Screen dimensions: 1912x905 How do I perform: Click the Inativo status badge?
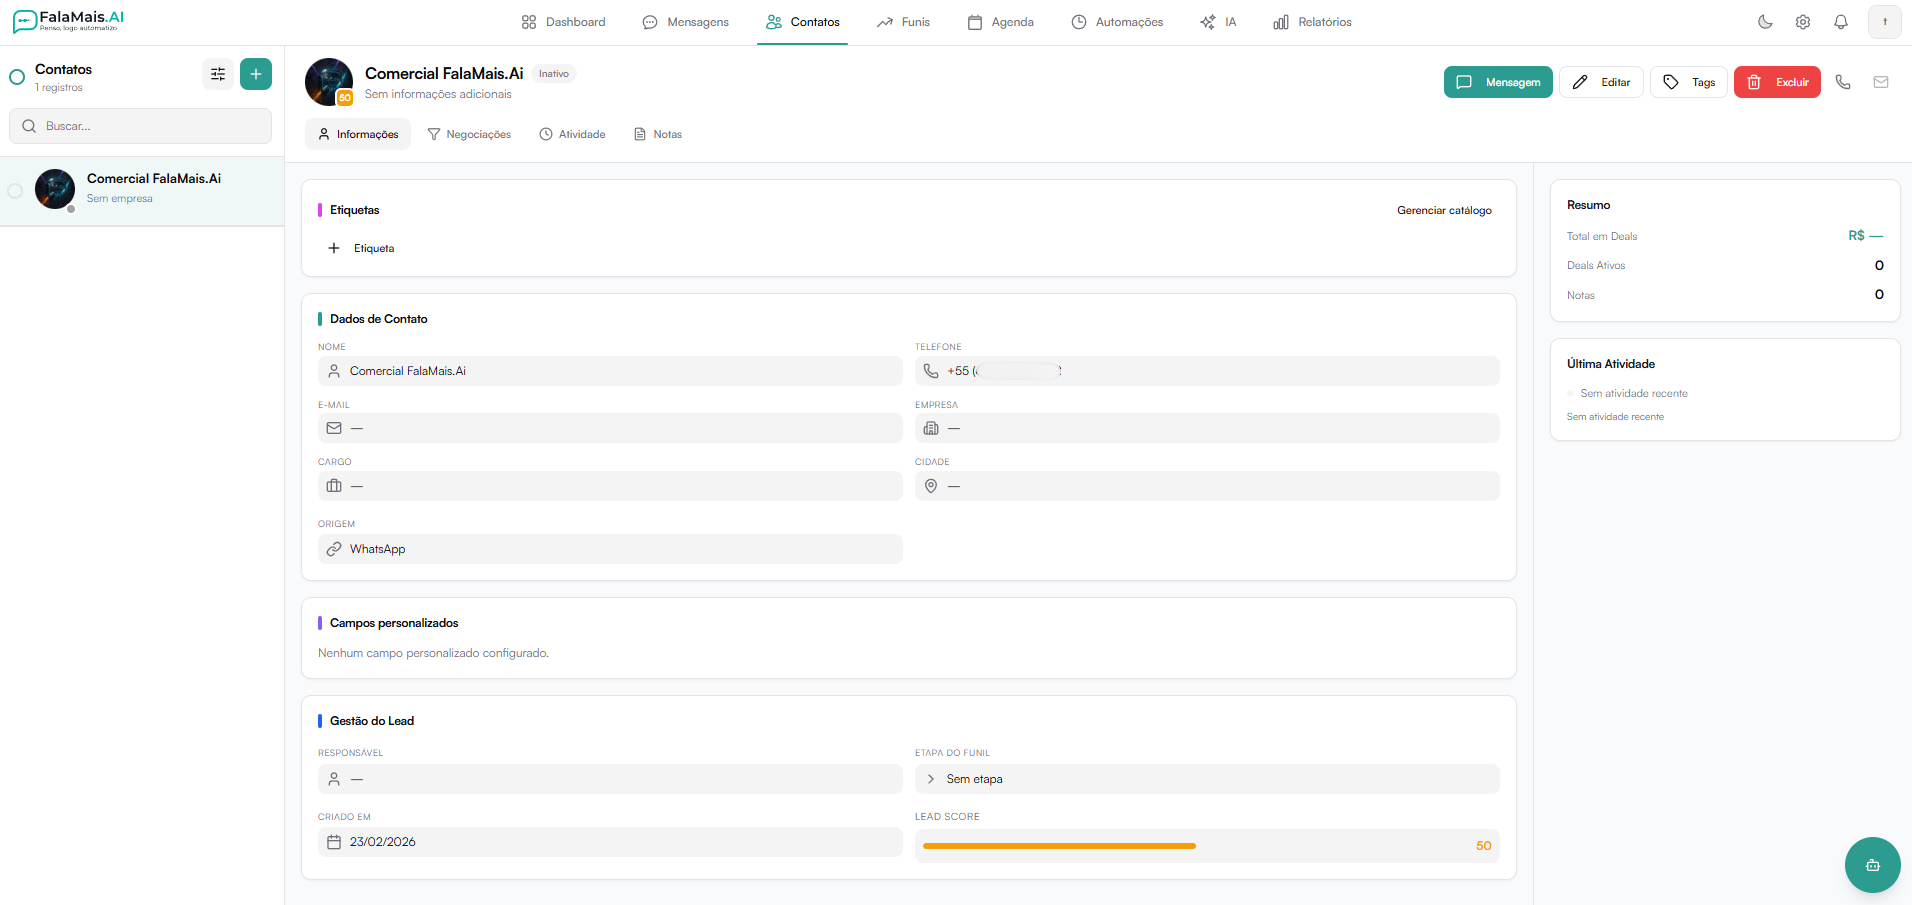pyautogui.click(x=554, y=74)
